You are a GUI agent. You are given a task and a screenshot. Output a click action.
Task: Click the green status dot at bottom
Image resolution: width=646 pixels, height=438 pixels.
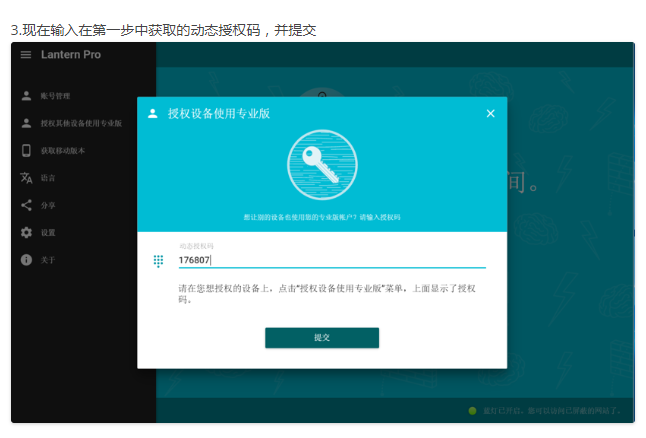point(473,411)
